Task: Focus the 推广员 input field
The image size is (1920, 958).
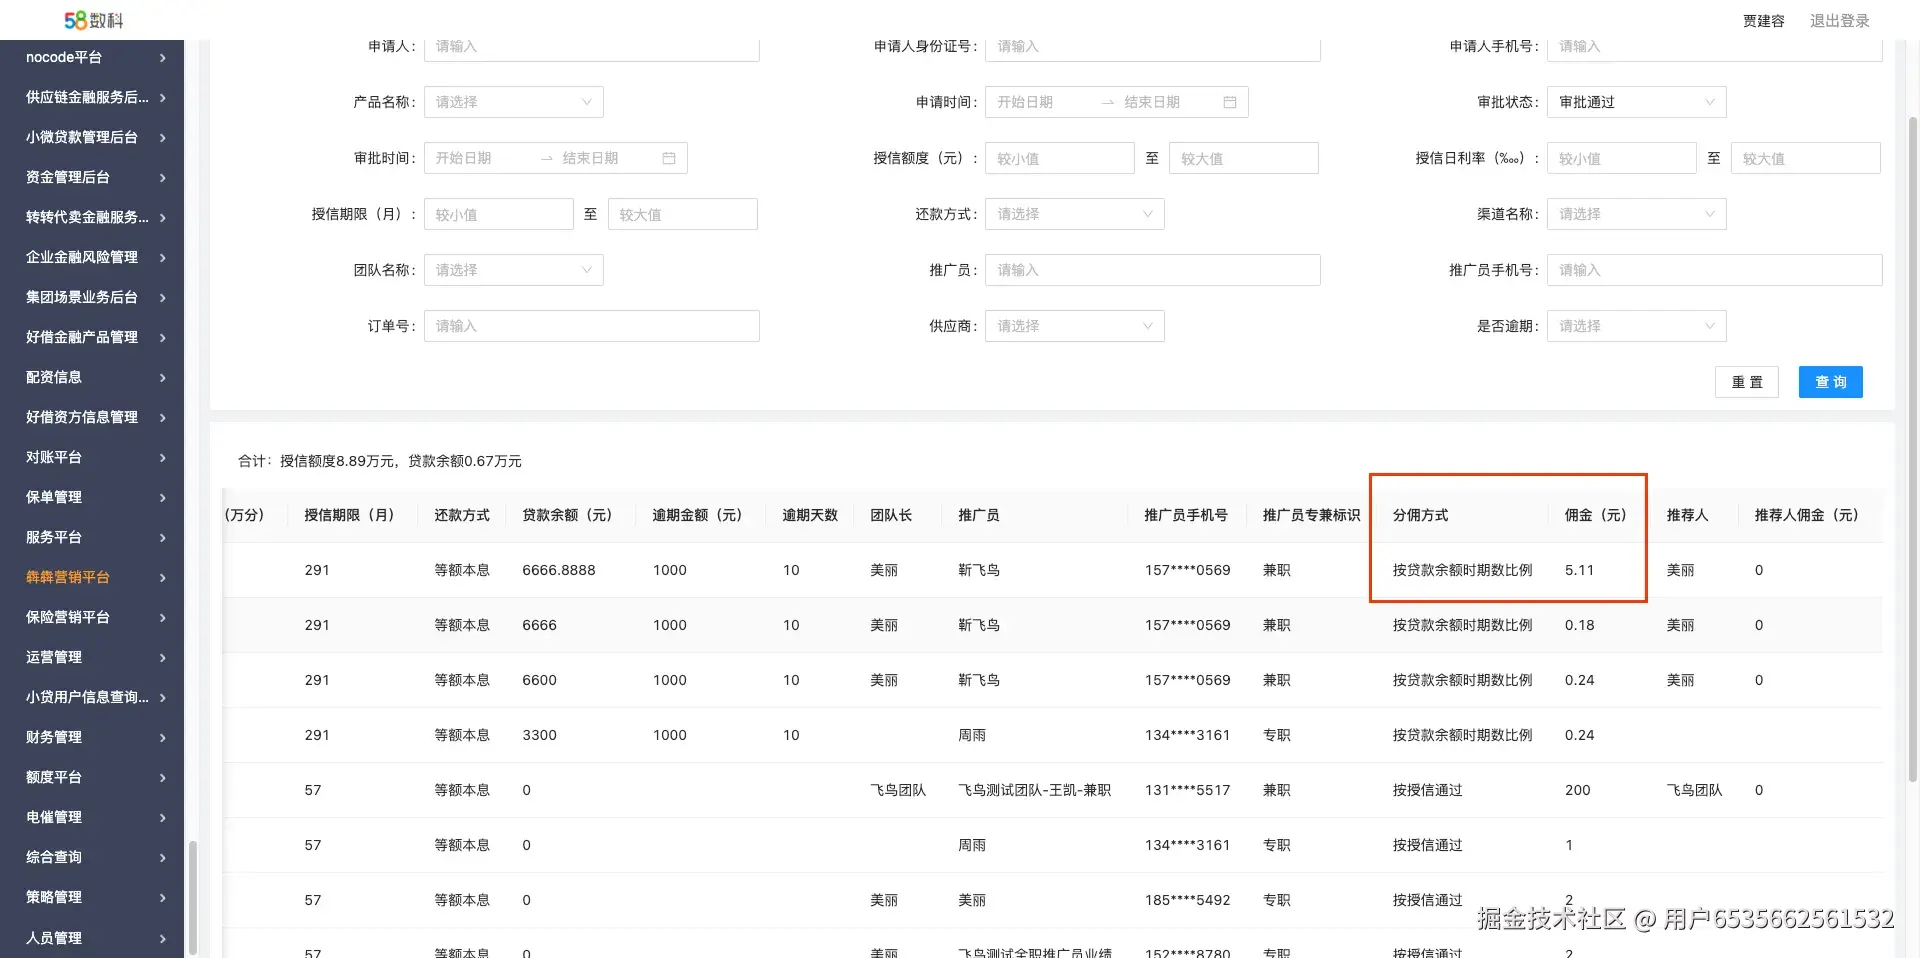Action: point(1152,270)
